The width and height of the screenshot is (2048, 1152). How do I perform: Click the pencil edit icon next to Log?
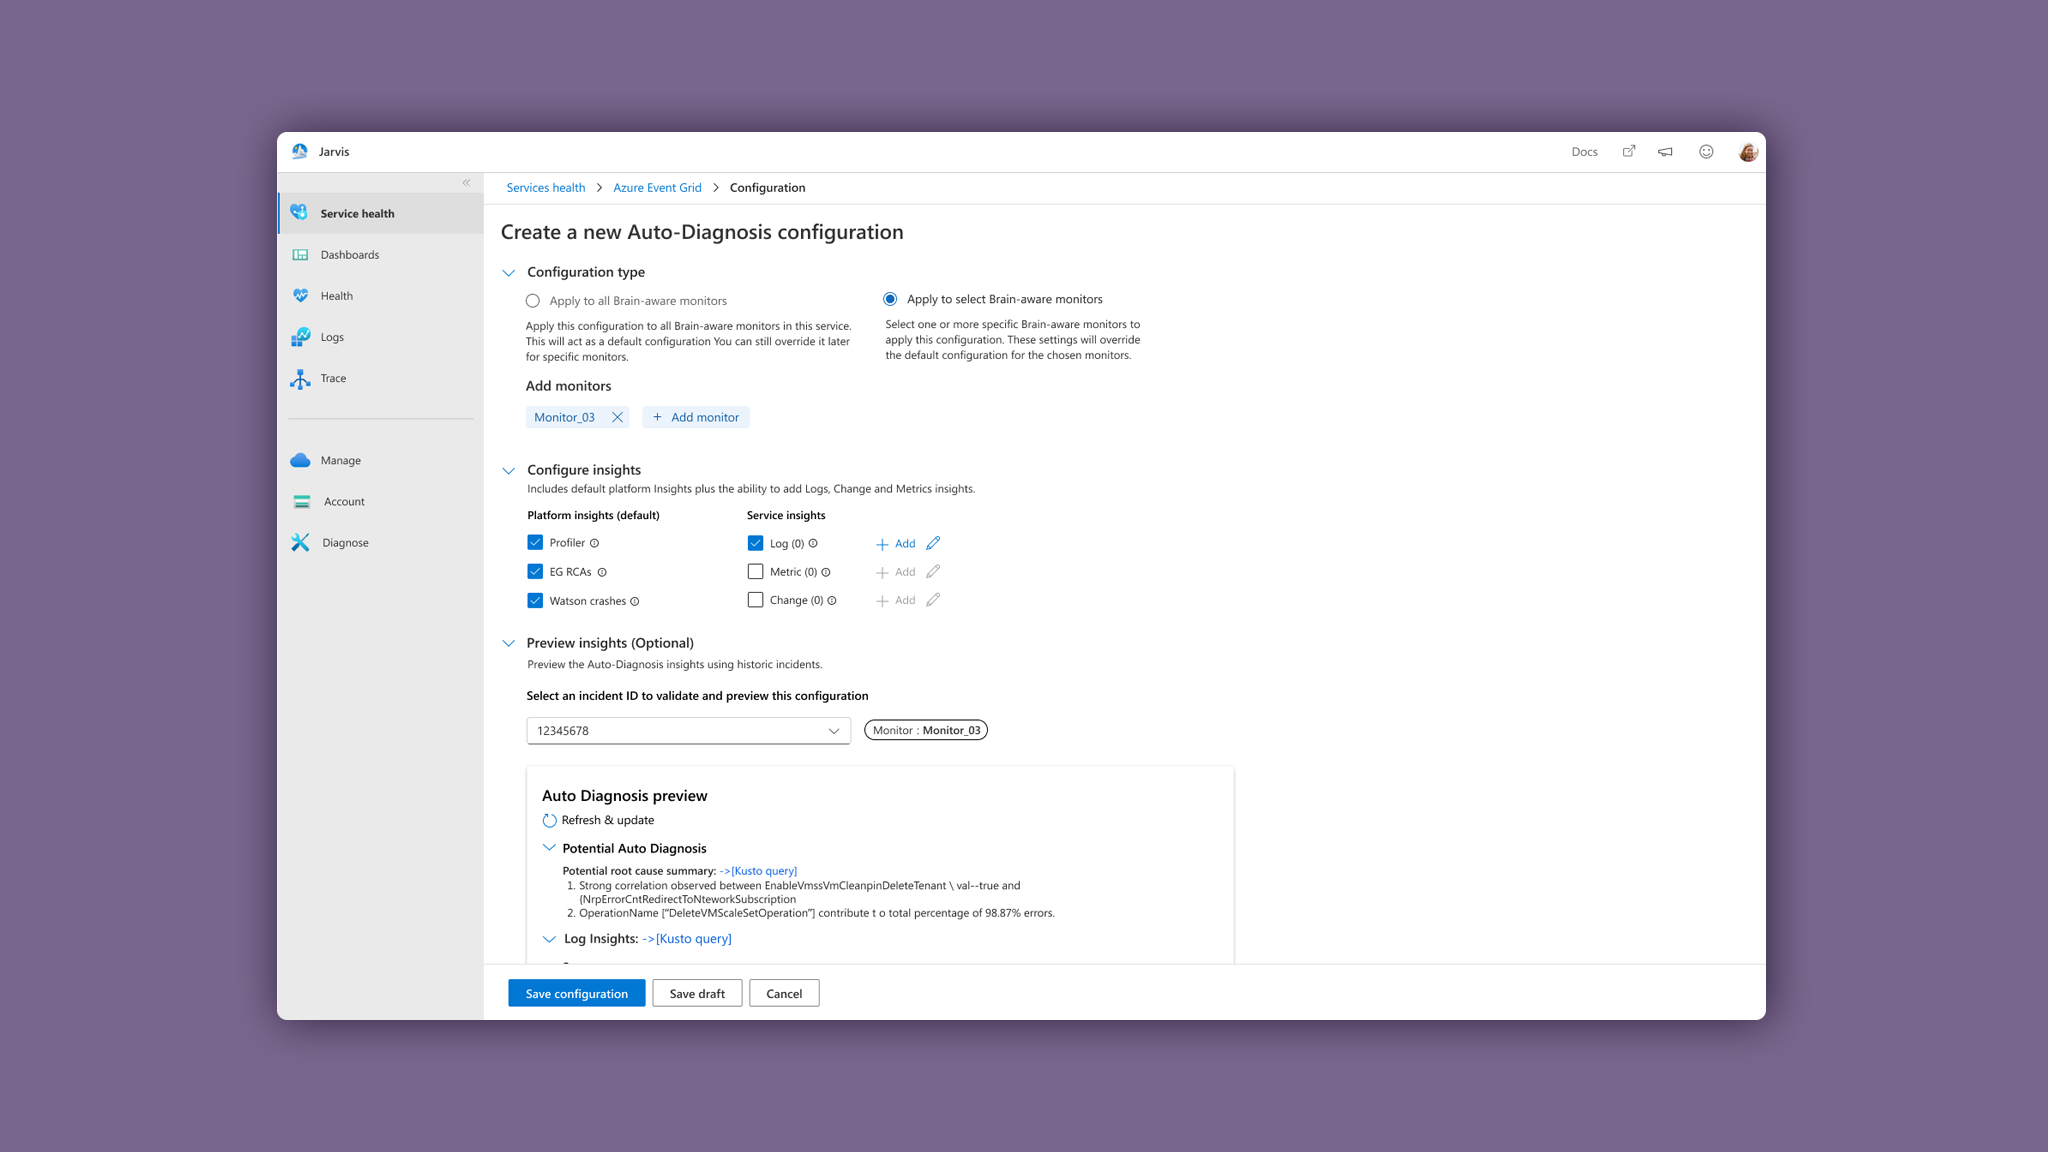933,543
